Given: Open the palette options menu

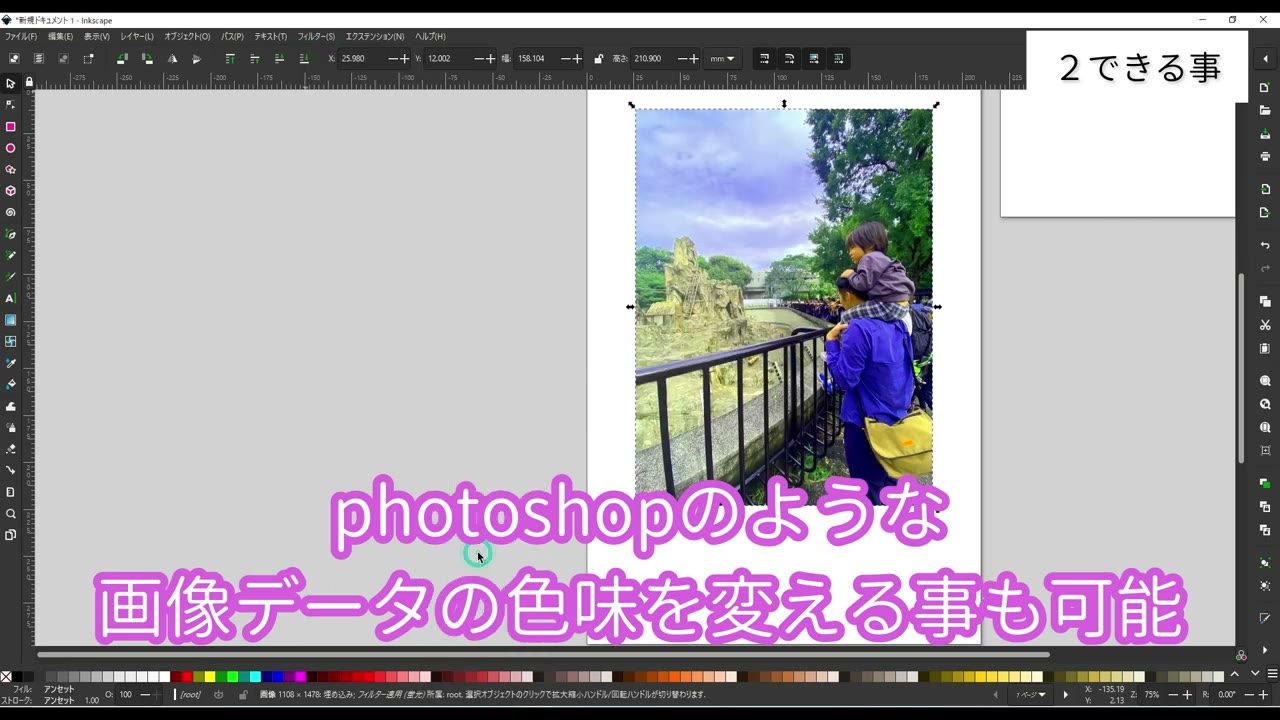Looking at the screenshot, I should (1272, 674).
